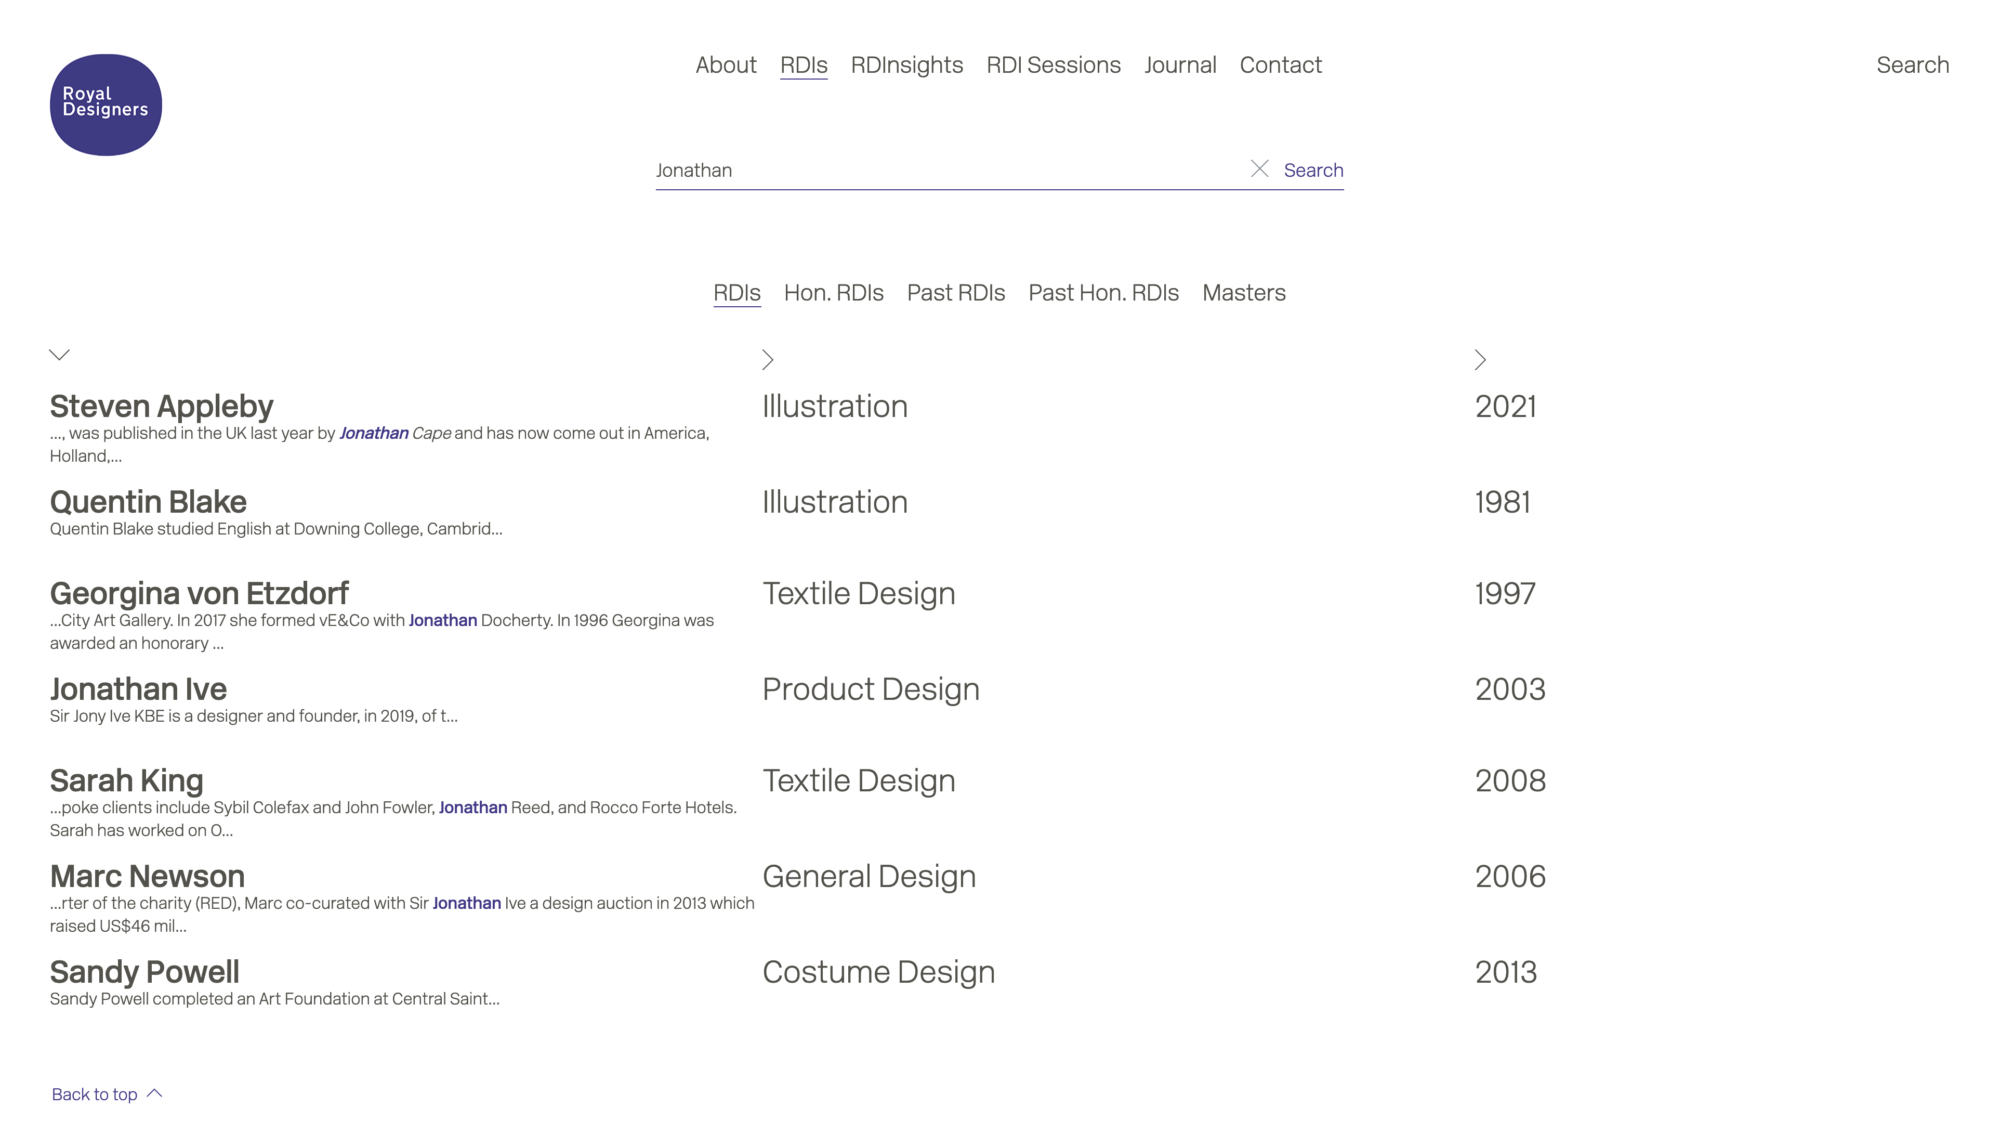Show the Past Hon. RDIs tab

[x=1103, y=293]
